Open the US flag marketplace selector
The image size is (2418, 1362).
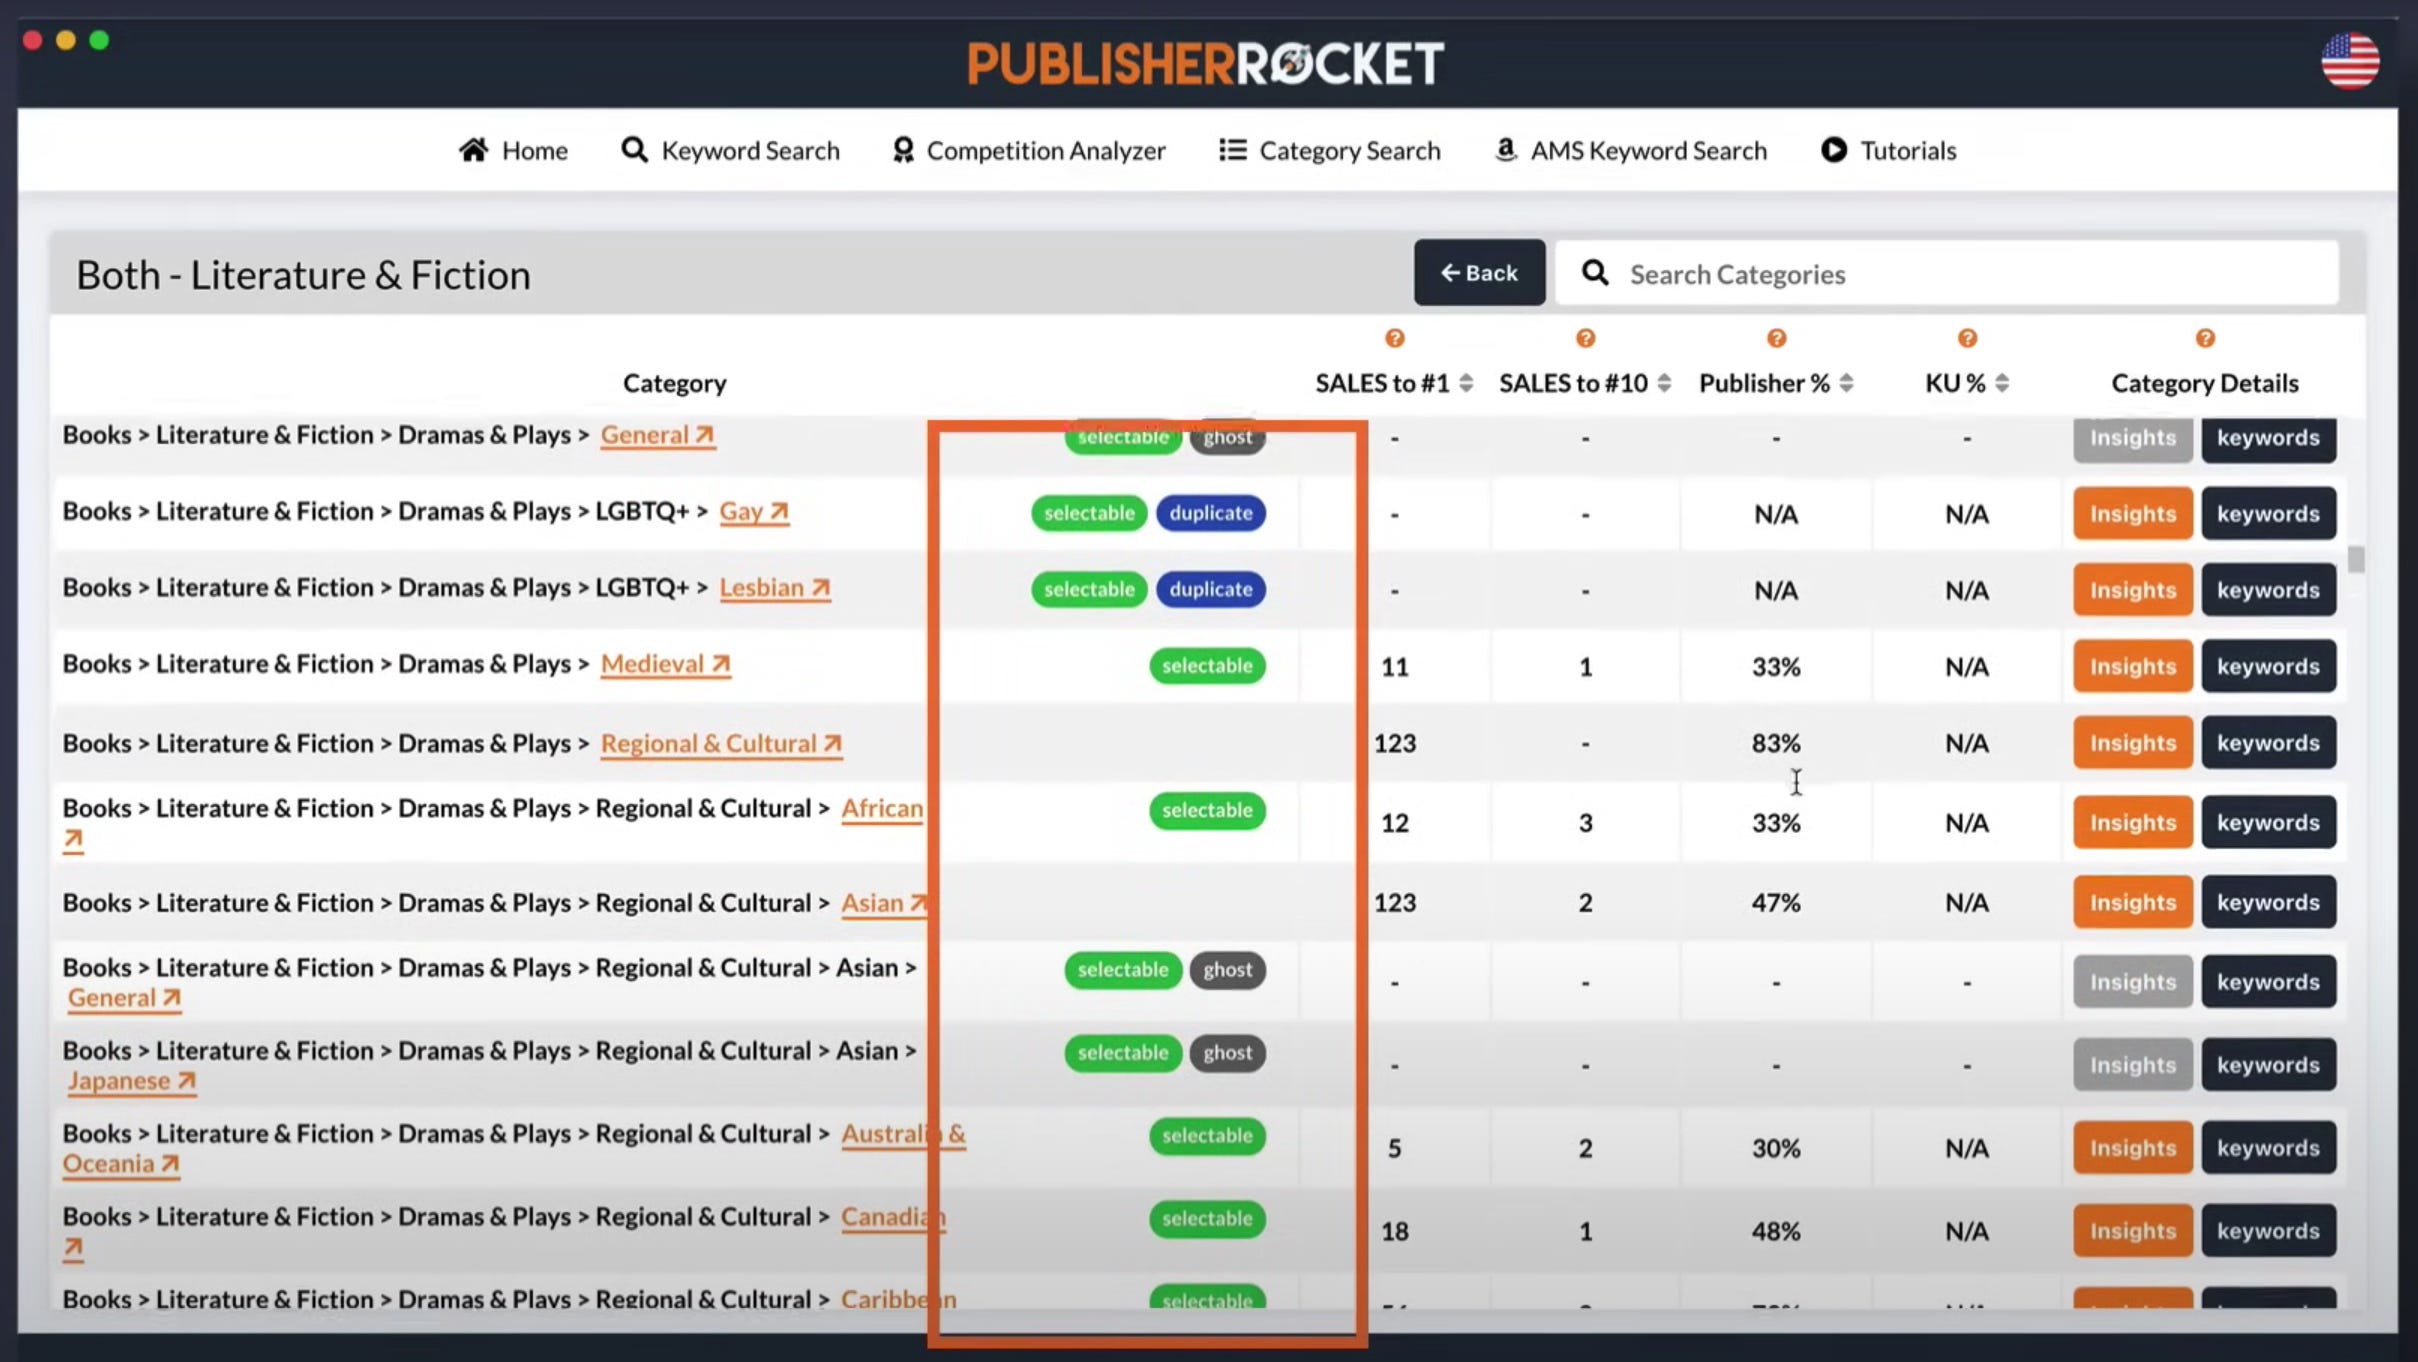2349,61
